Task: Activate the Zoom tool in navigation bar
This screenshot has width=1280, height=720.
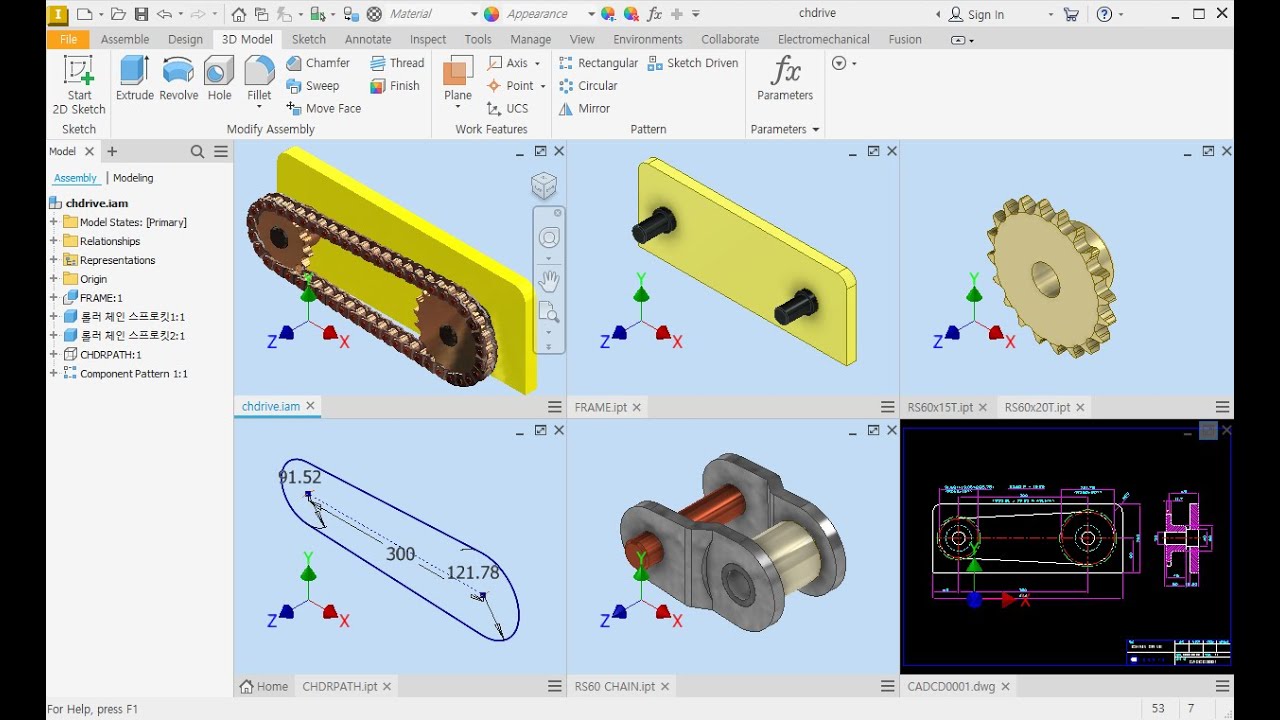Action: pos(549,313)
